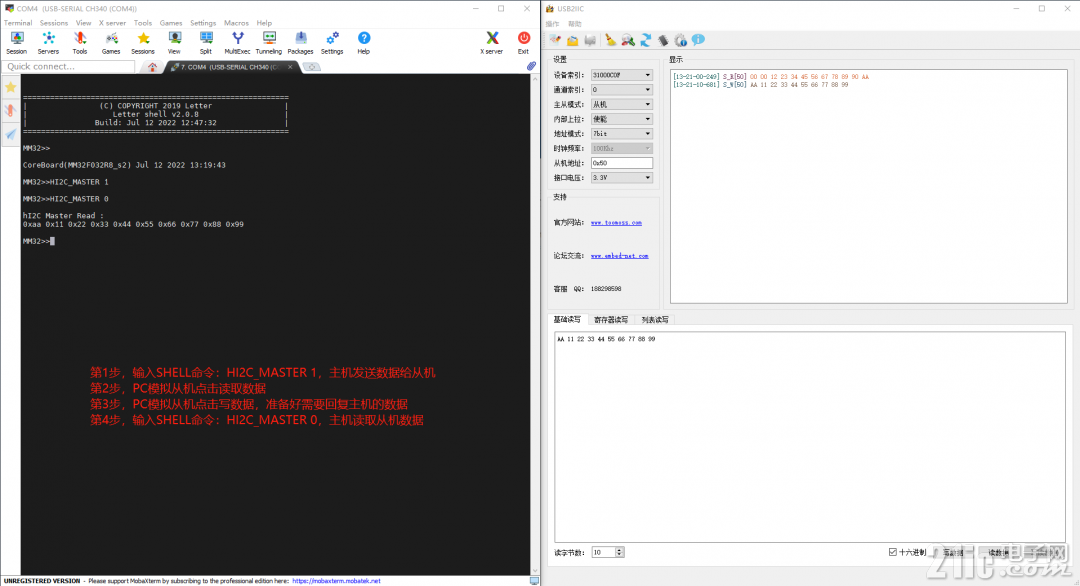Screen dimensions: 1080x586
Task: Open the 接口电压 dropdown showing 3.3V
Action: pyautogui.click(x=621, y=178)
